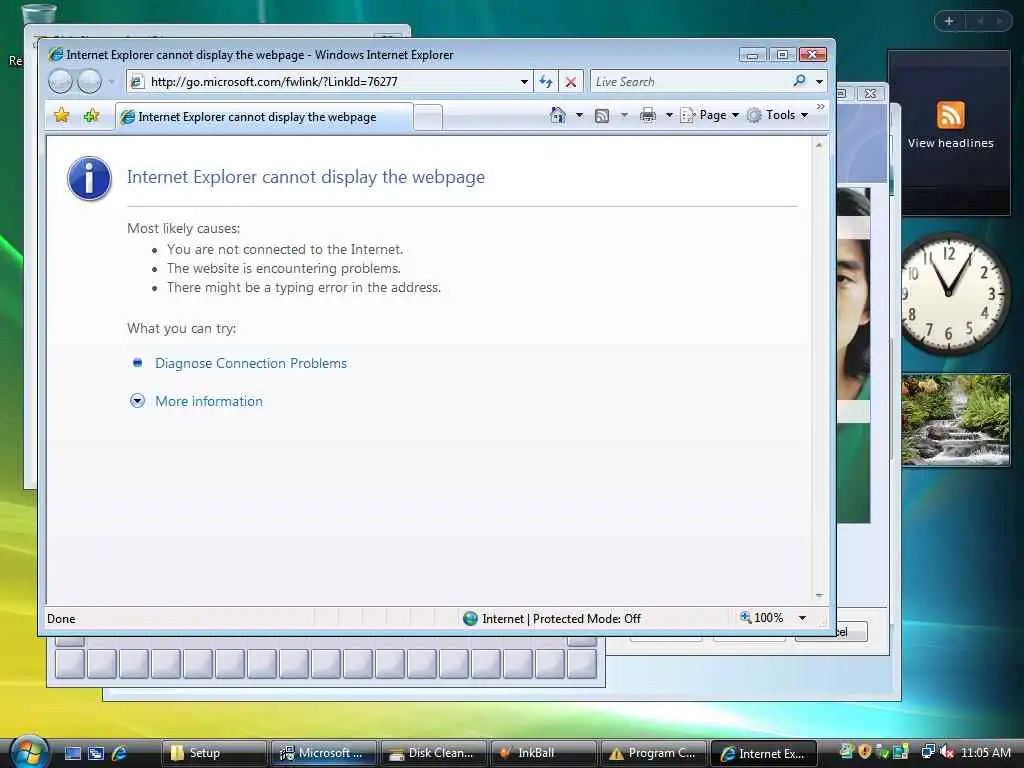Stop loading with the red X icon

(x=571, y=82)
